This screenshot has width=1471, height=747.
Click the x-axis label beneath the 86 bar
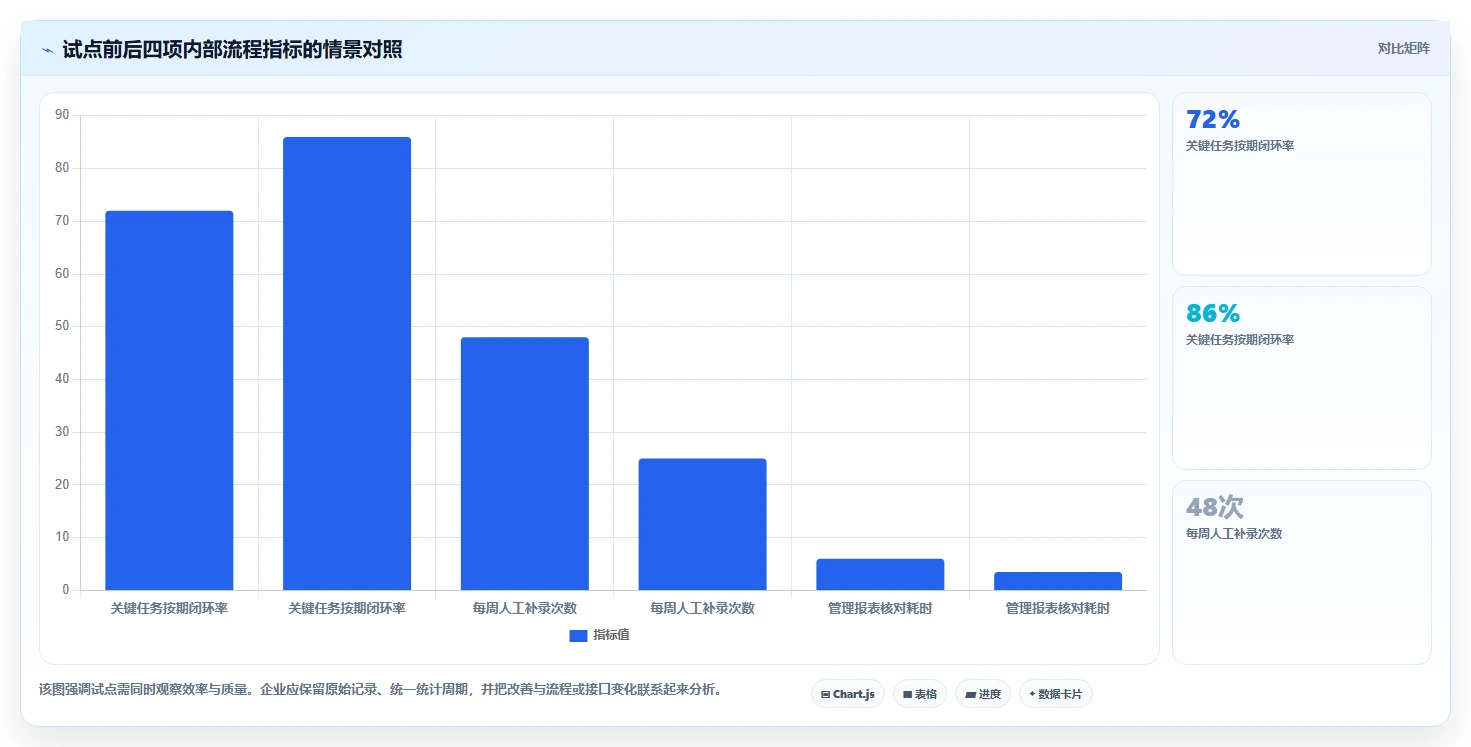pyautogui.click(x=347, y=608)
